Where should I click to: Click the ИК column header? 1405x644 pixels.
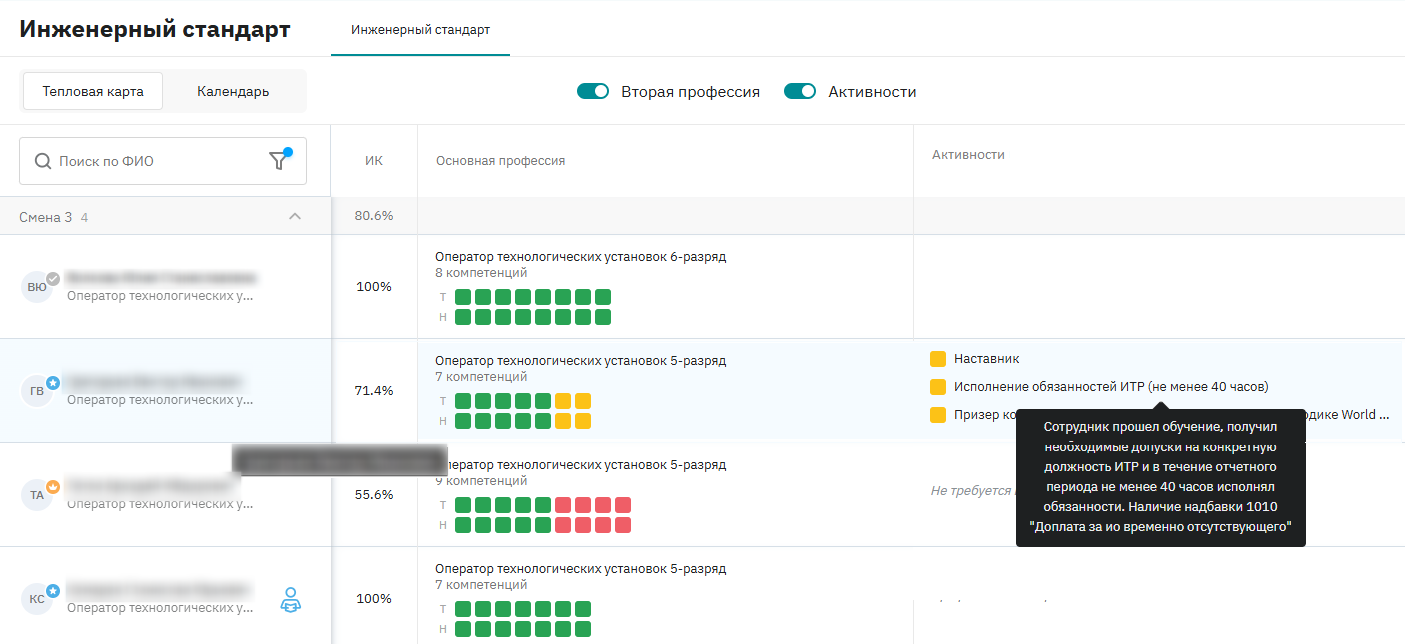tap(373, 160)
